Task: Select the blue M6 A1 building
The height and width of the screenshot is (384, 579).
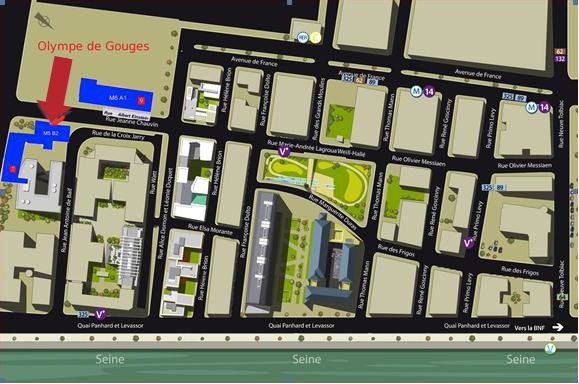Action: click(116, 95)
